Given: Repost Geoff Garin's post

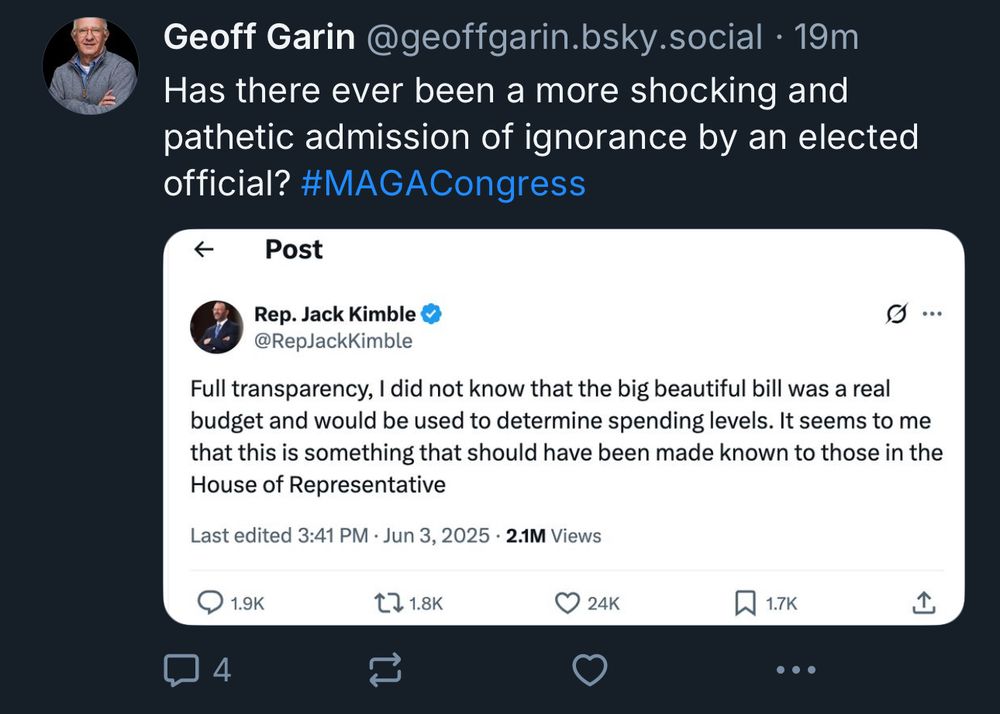Looking at the screenshot, I should (386, 669).
